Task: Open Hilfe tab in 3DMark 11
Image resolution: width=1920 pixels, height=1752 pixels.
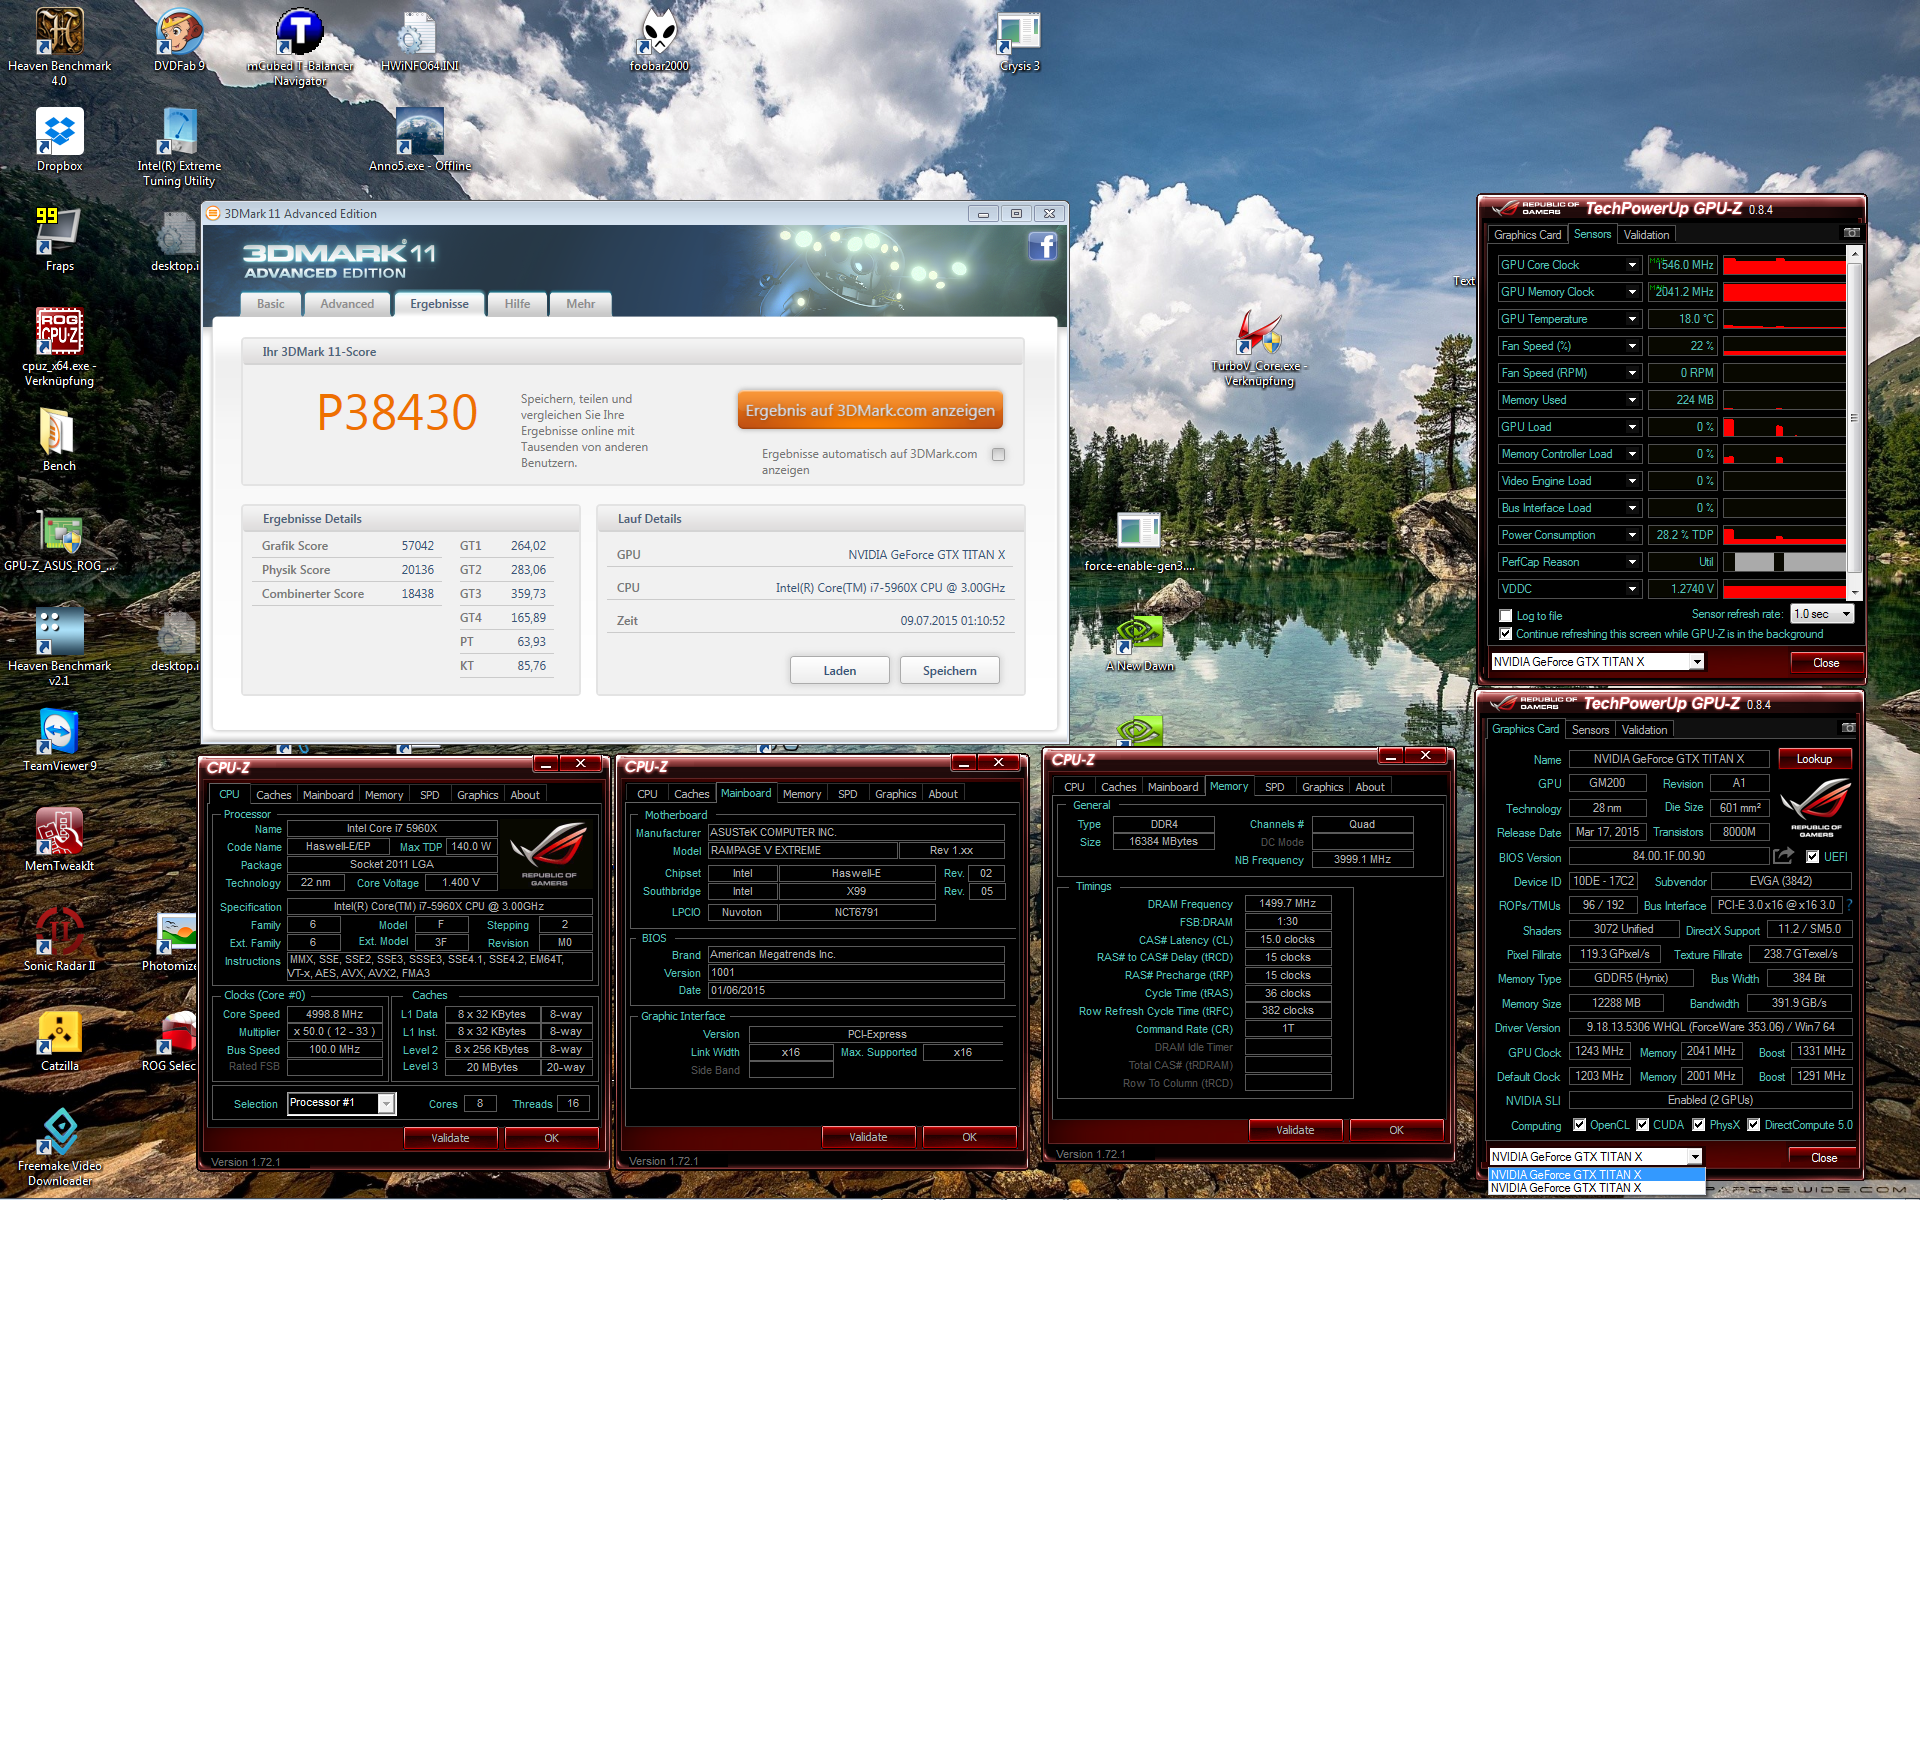Action: tap(517, 304)
